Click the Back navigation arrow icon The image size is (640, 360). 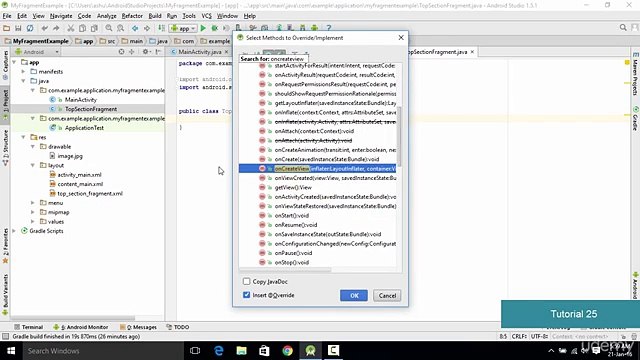click(135, 28)
